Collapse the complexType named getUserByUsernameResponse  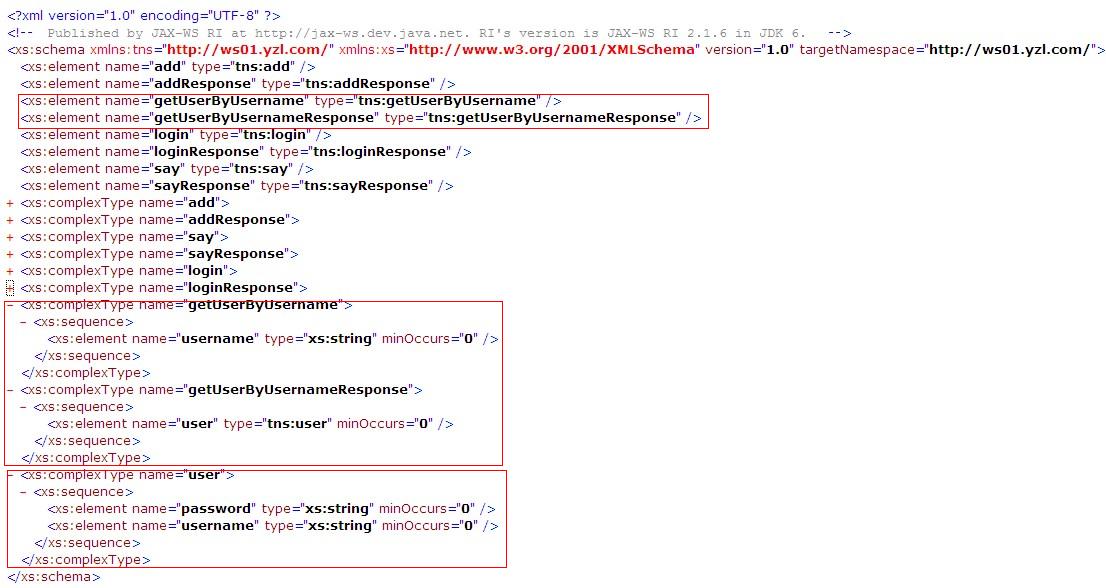[10, 390]
